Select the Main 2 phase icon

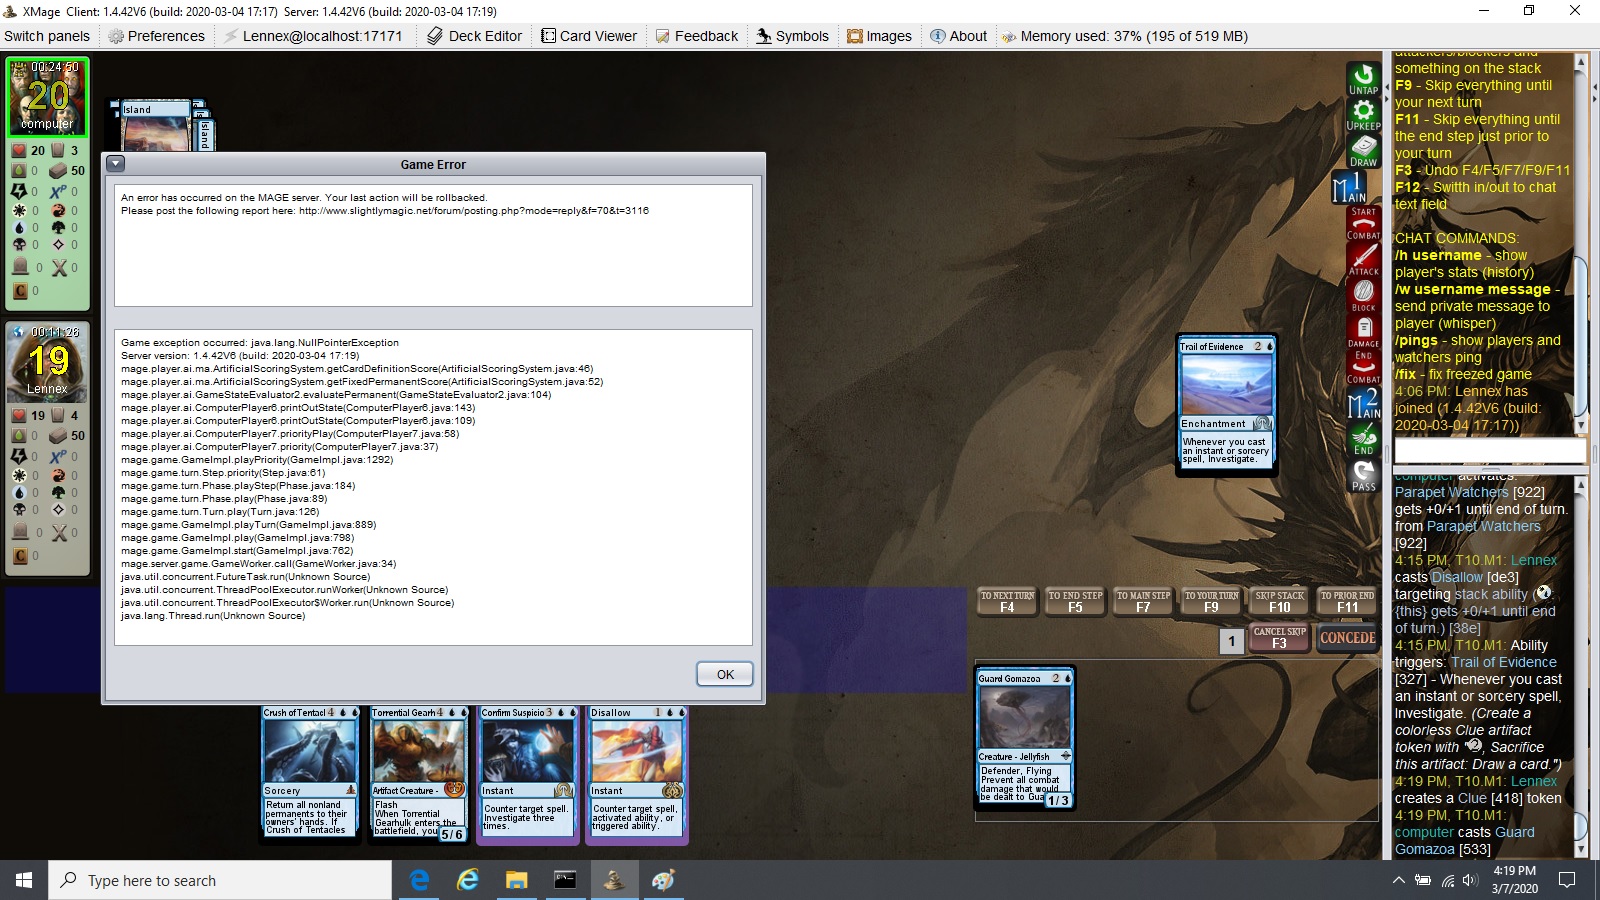[x=1363, y=403]
